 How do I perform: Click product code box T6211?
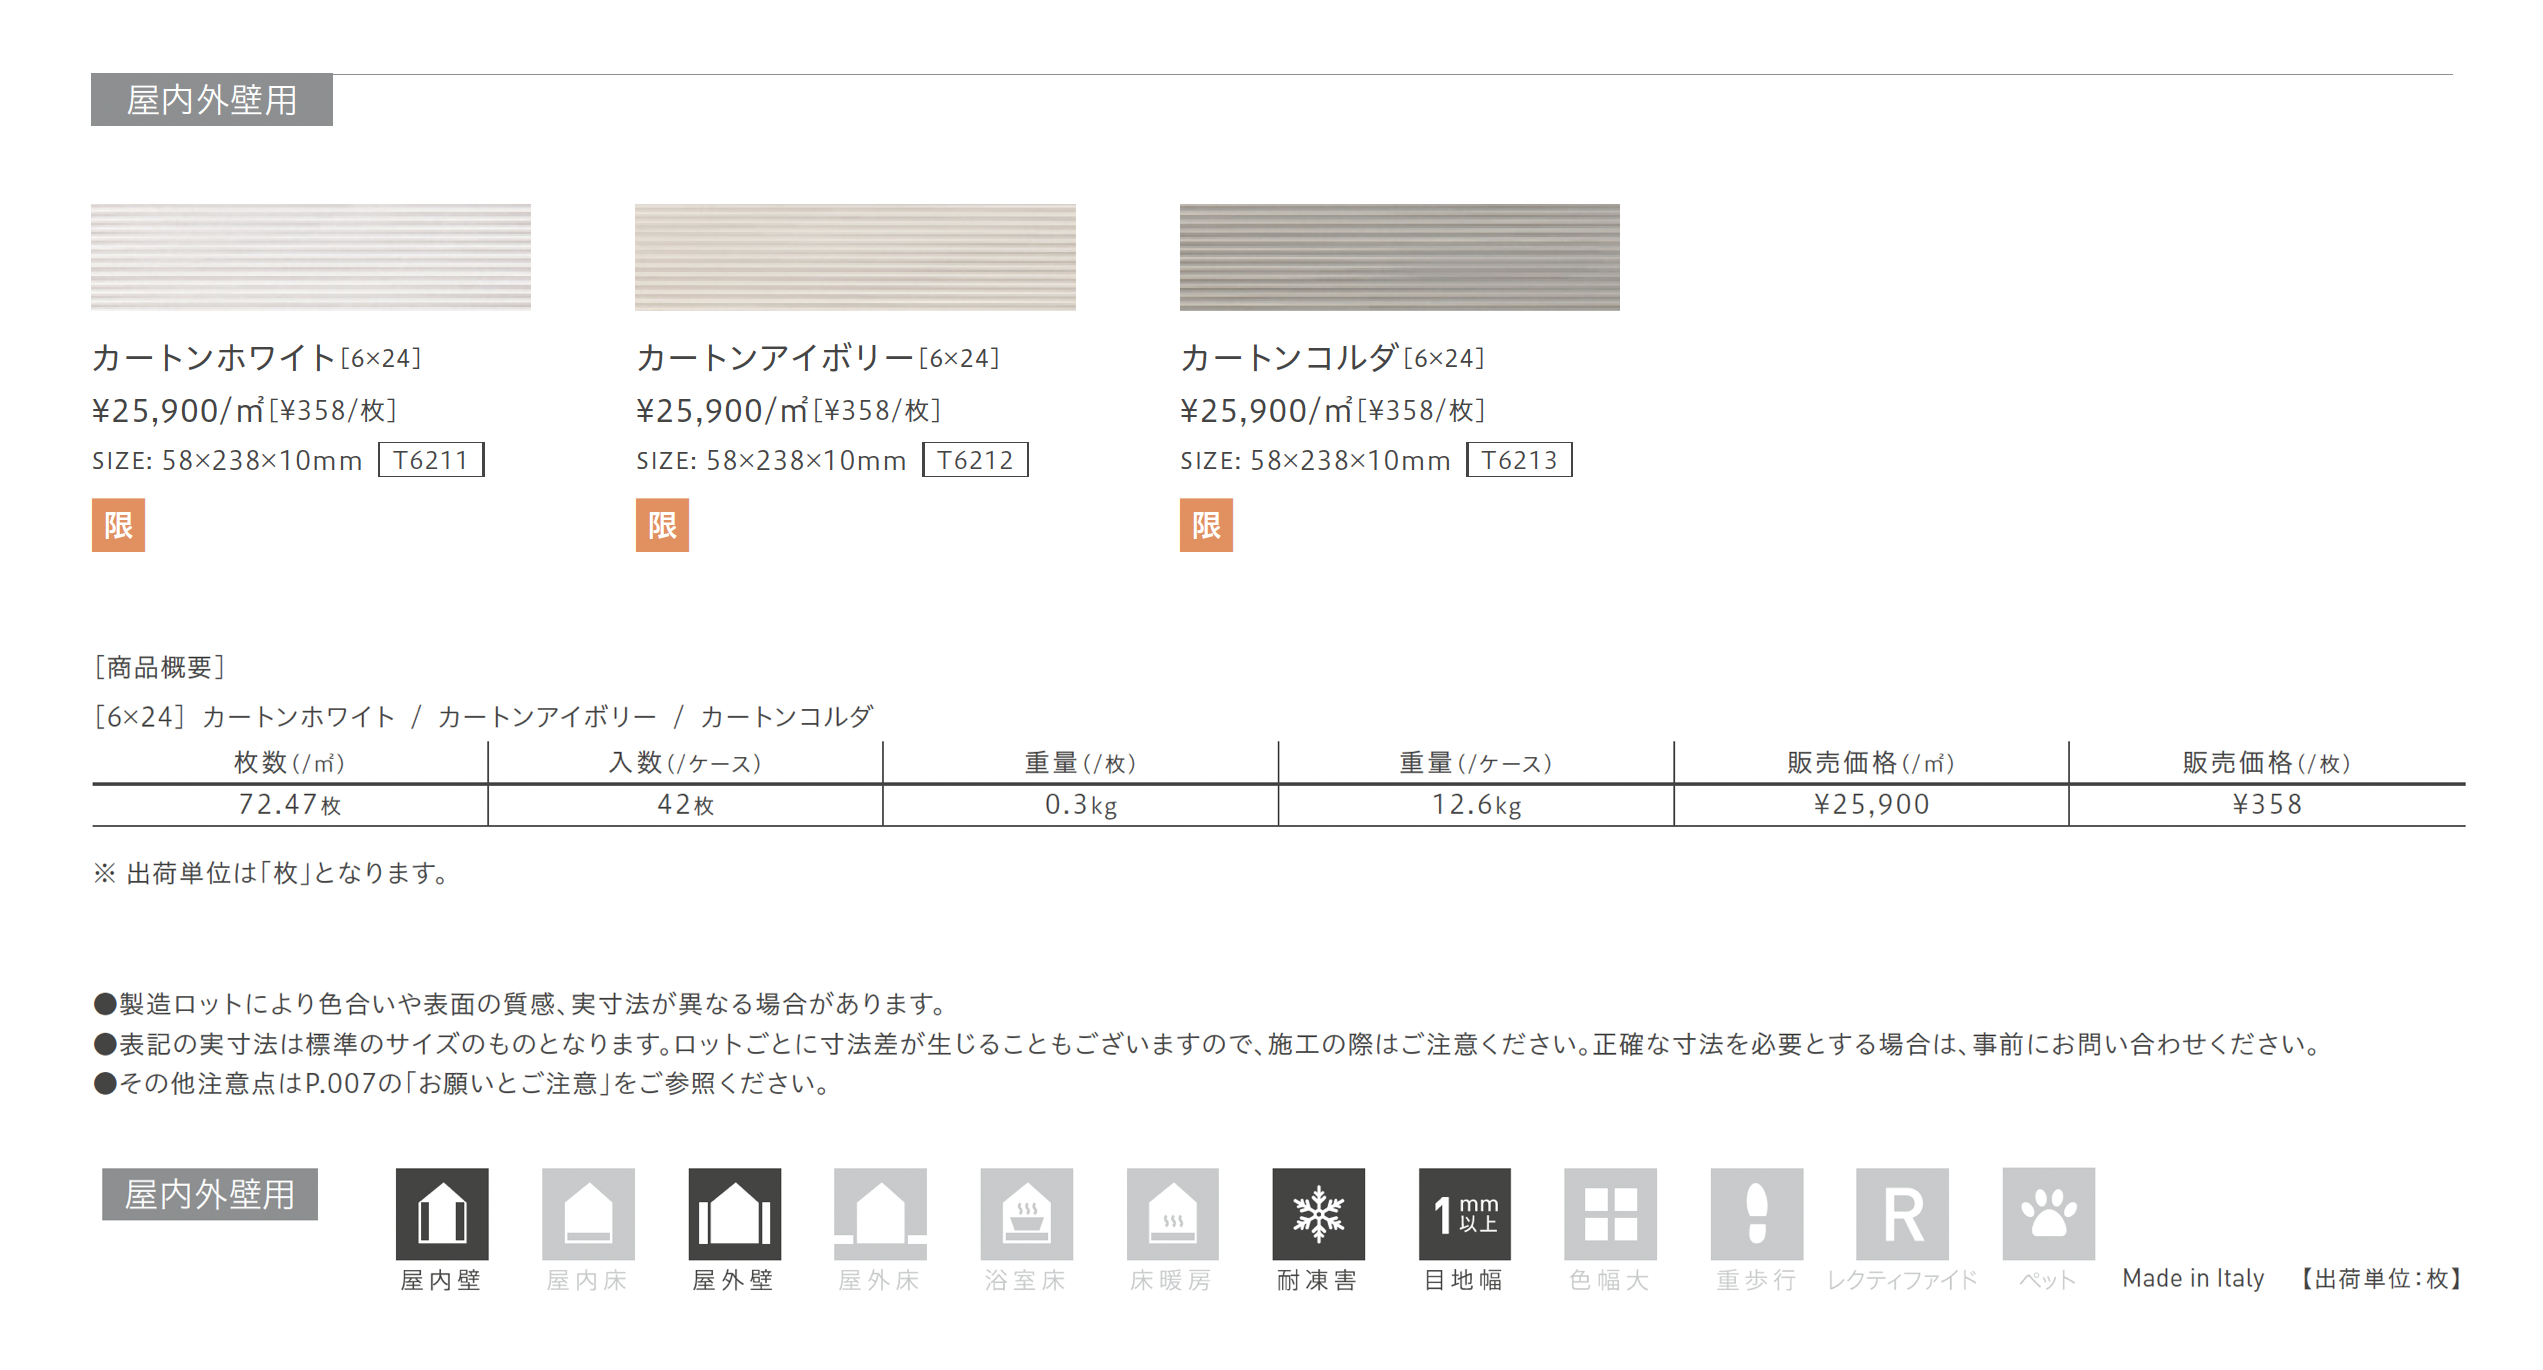pyautogui.click(x=431, y=460)
